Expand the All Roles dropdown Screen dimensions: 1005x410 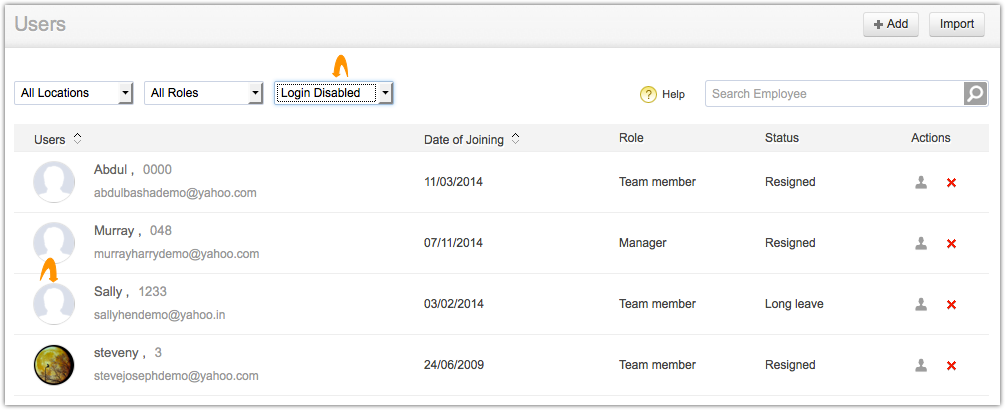[204, 93]
